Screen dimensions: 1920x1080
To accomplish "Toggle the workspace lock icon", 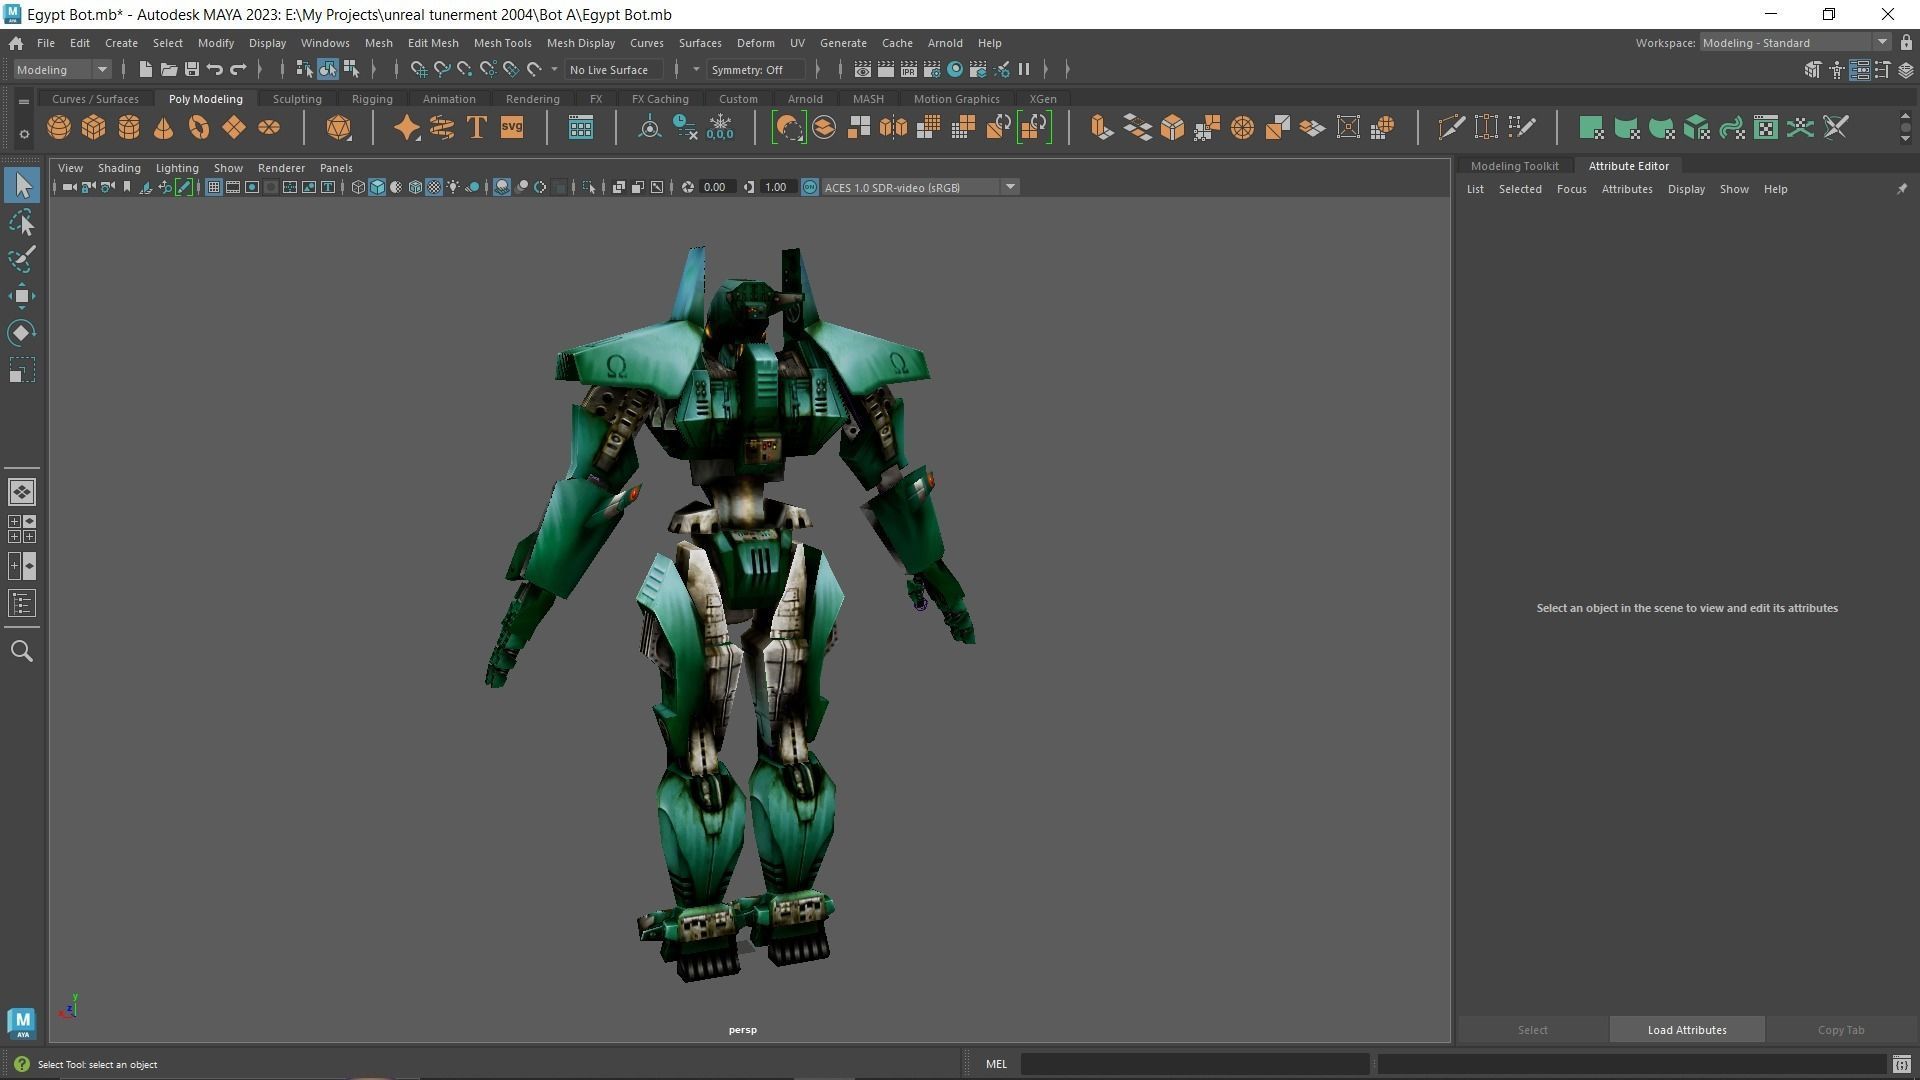I will [x=1906, y=42].
